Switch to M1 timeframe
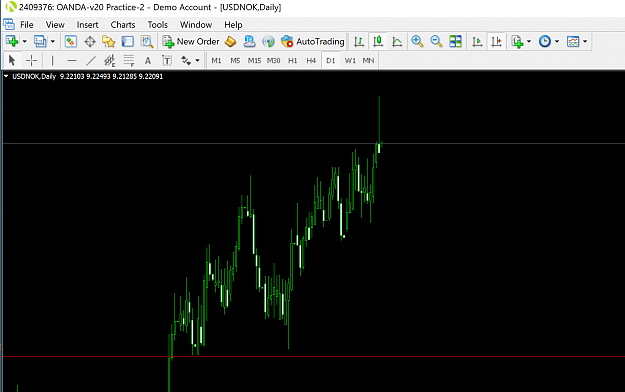Screen dimensions: 625x392 coord(216,61)
